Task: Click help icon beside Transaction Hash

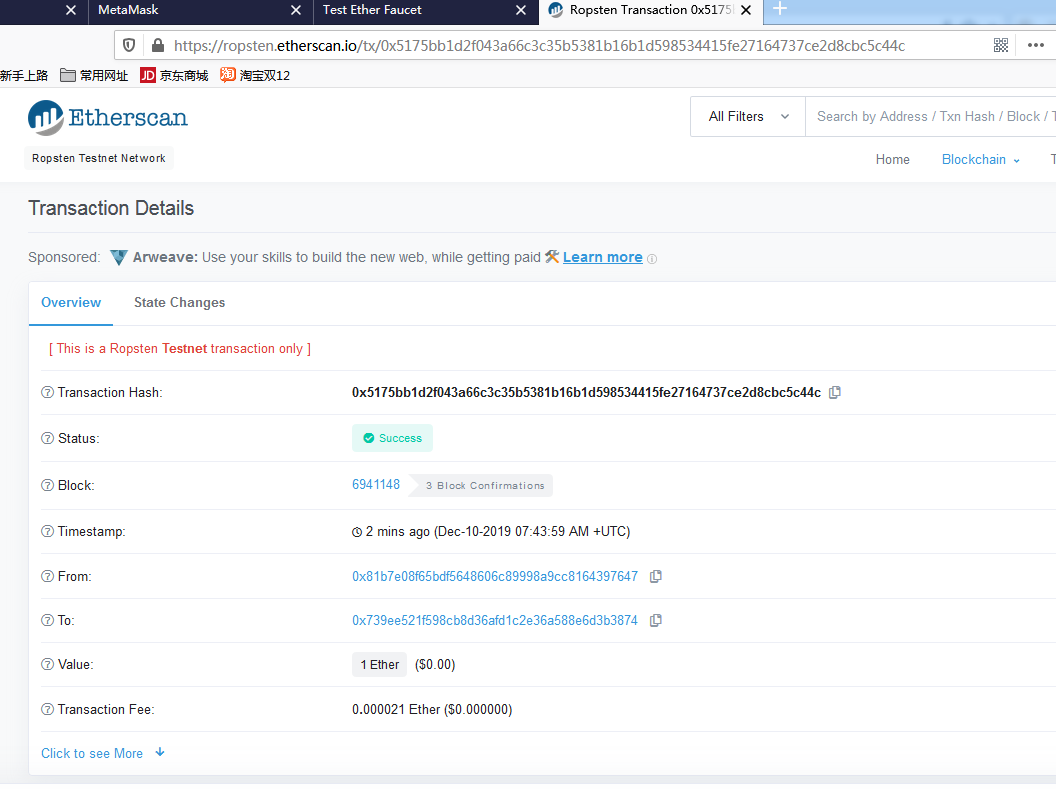Action: point(47,392)
